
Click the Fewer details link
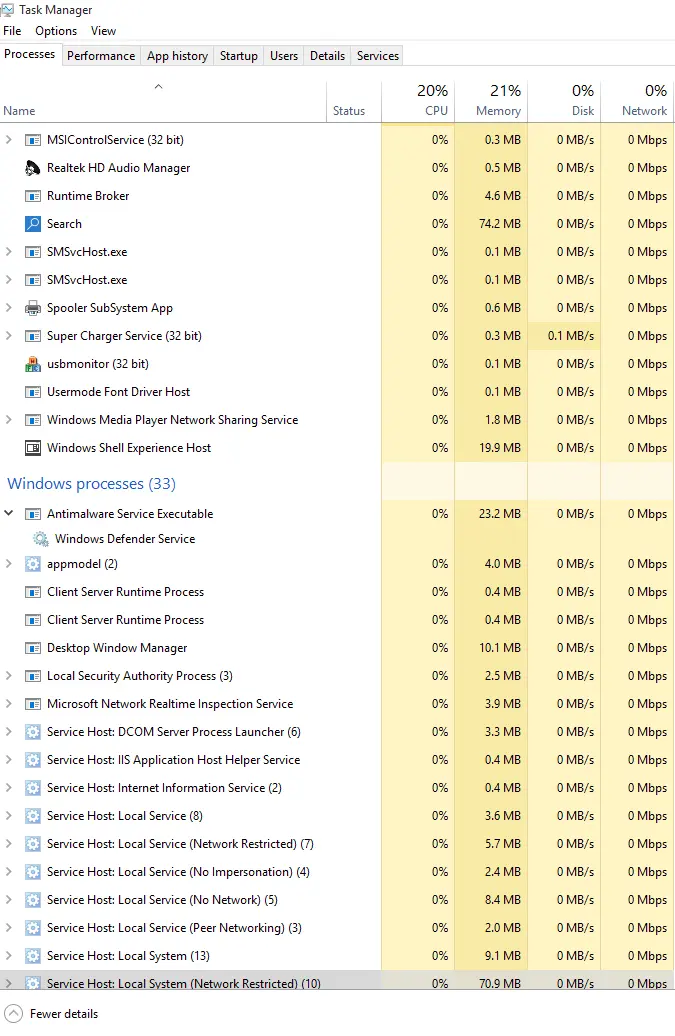(64, 1014)
